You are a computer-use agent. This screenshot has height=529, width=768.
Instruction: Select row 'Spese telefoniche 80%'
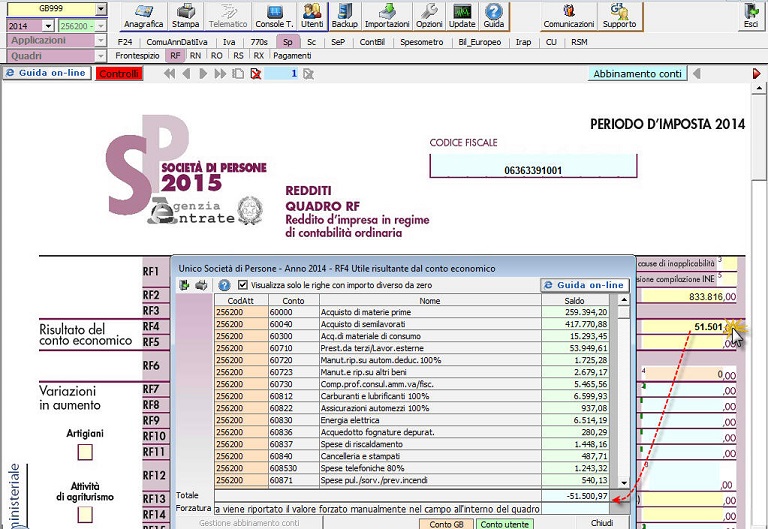coord(411,468)
